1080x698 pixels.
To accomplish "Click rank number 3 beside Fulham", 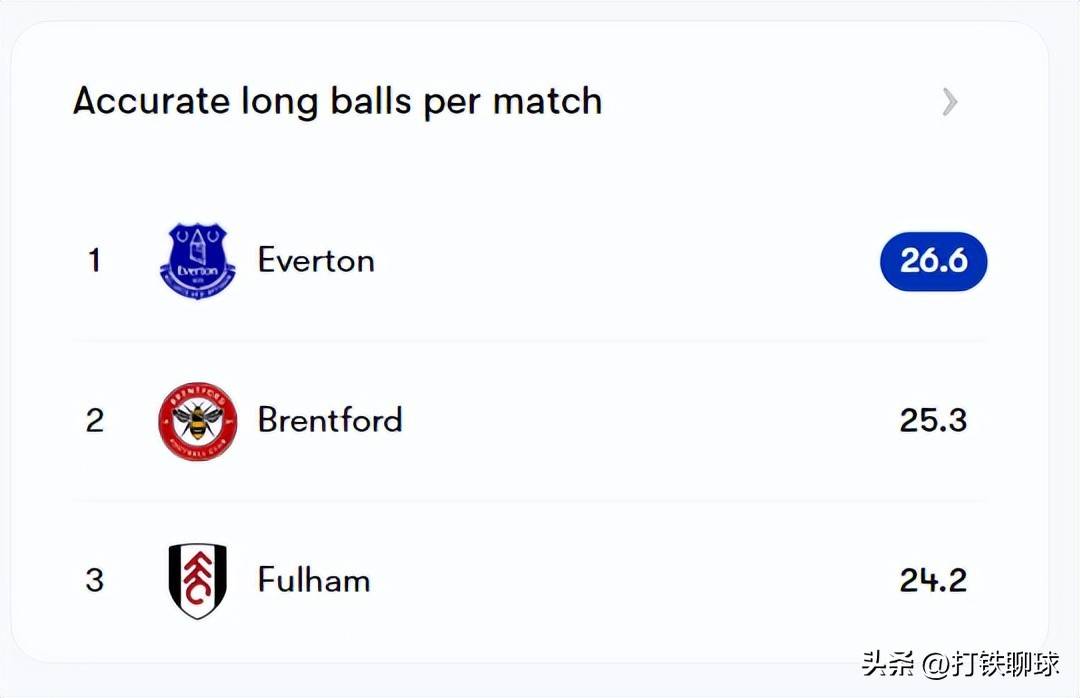I will pos(95,580).
